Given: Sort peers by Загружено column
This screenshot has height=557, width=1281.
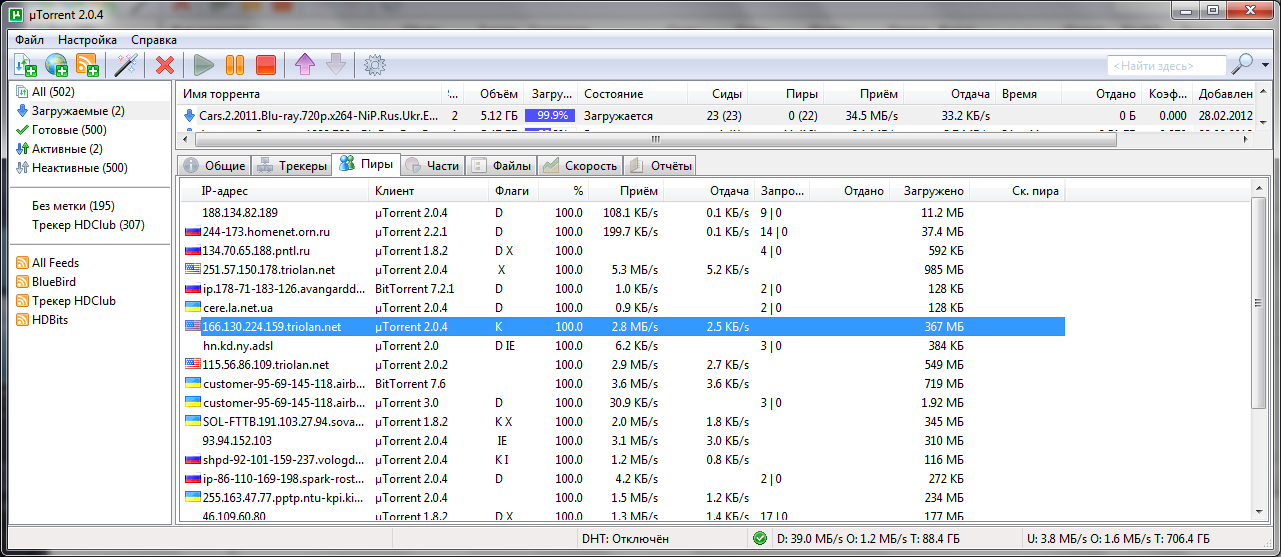Looking at the screenshot, I should click(x=929, y=191).
